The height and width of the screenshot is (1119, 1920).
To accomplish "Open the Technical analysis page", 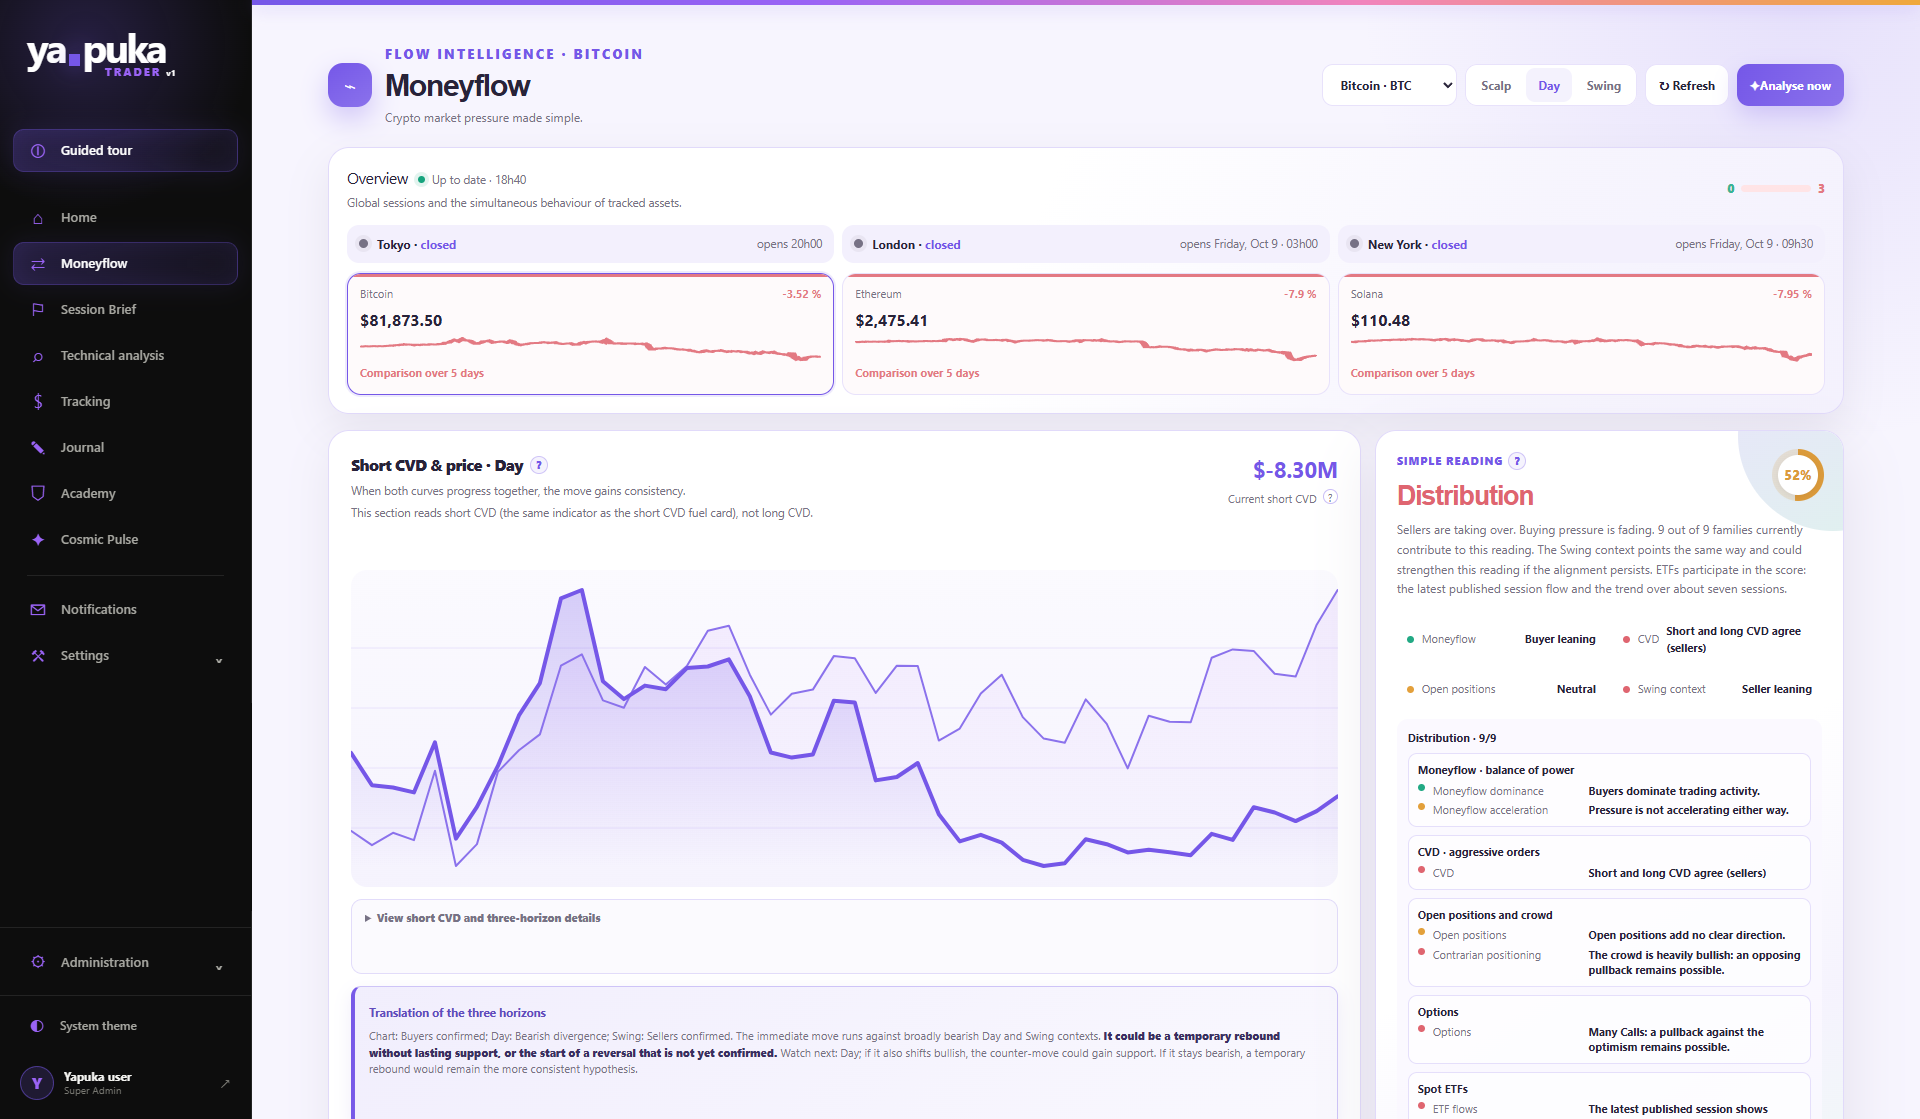I will (126, 356).
